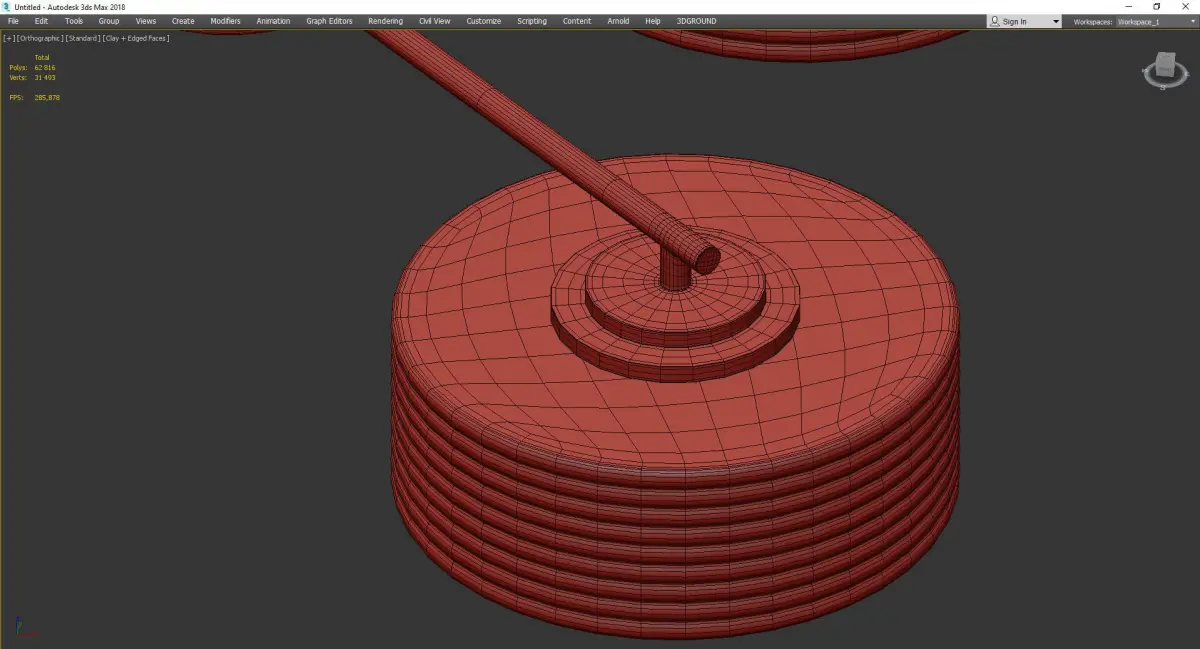Image resolution: width=1200 pixels, height=649 pixels.
Task: Open the Help menu
Action: tap(653, 21)
